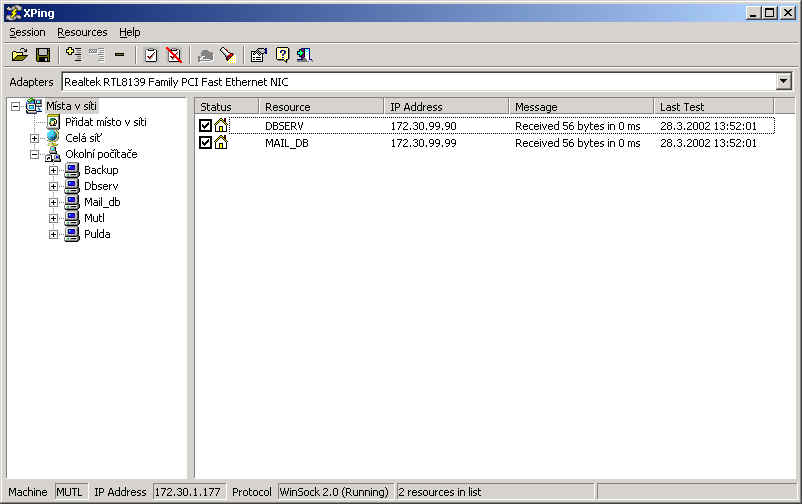
Task: Select the DBSERV resource name
Action: click(x=284, y=126)
